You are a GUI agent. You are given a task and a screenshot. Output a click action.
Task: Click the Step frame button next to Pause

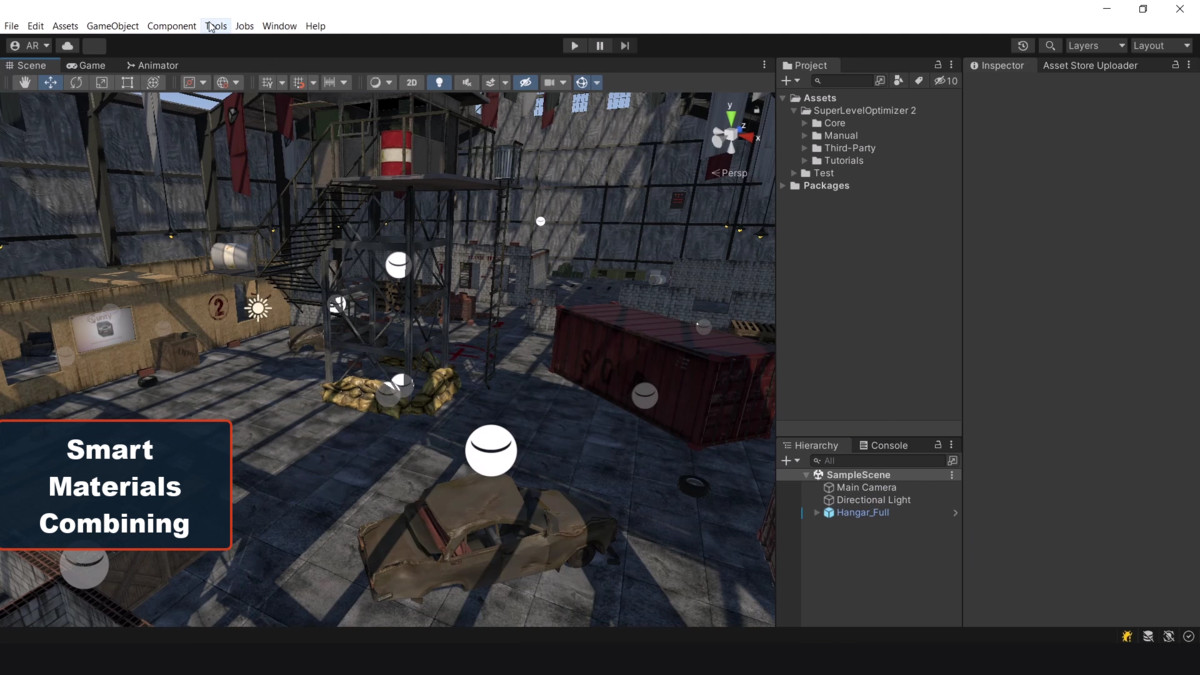tap(625, 45)
